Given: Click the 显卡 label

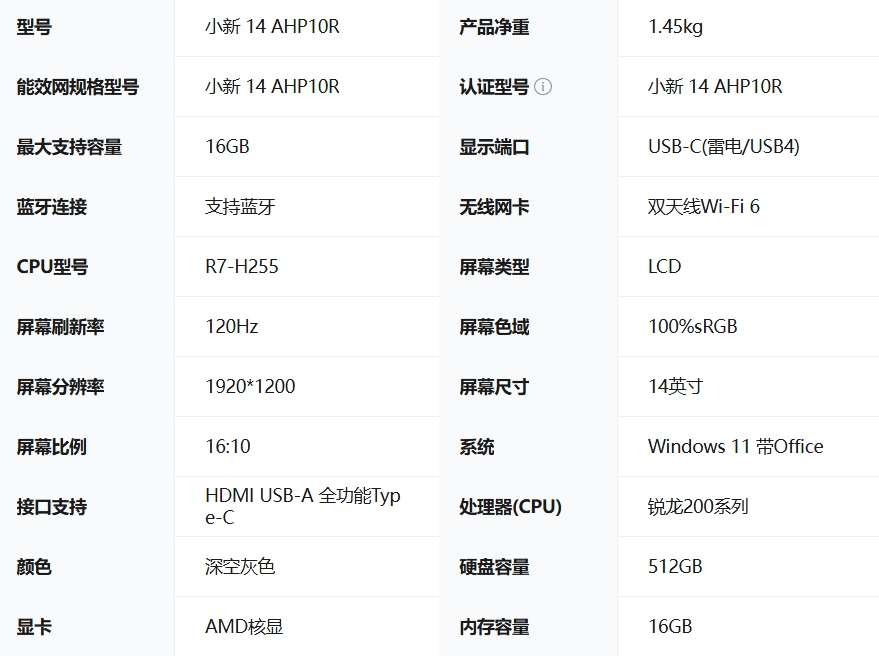Looking at the screenshot, I should pyautogui.click(x=34, y=627).
